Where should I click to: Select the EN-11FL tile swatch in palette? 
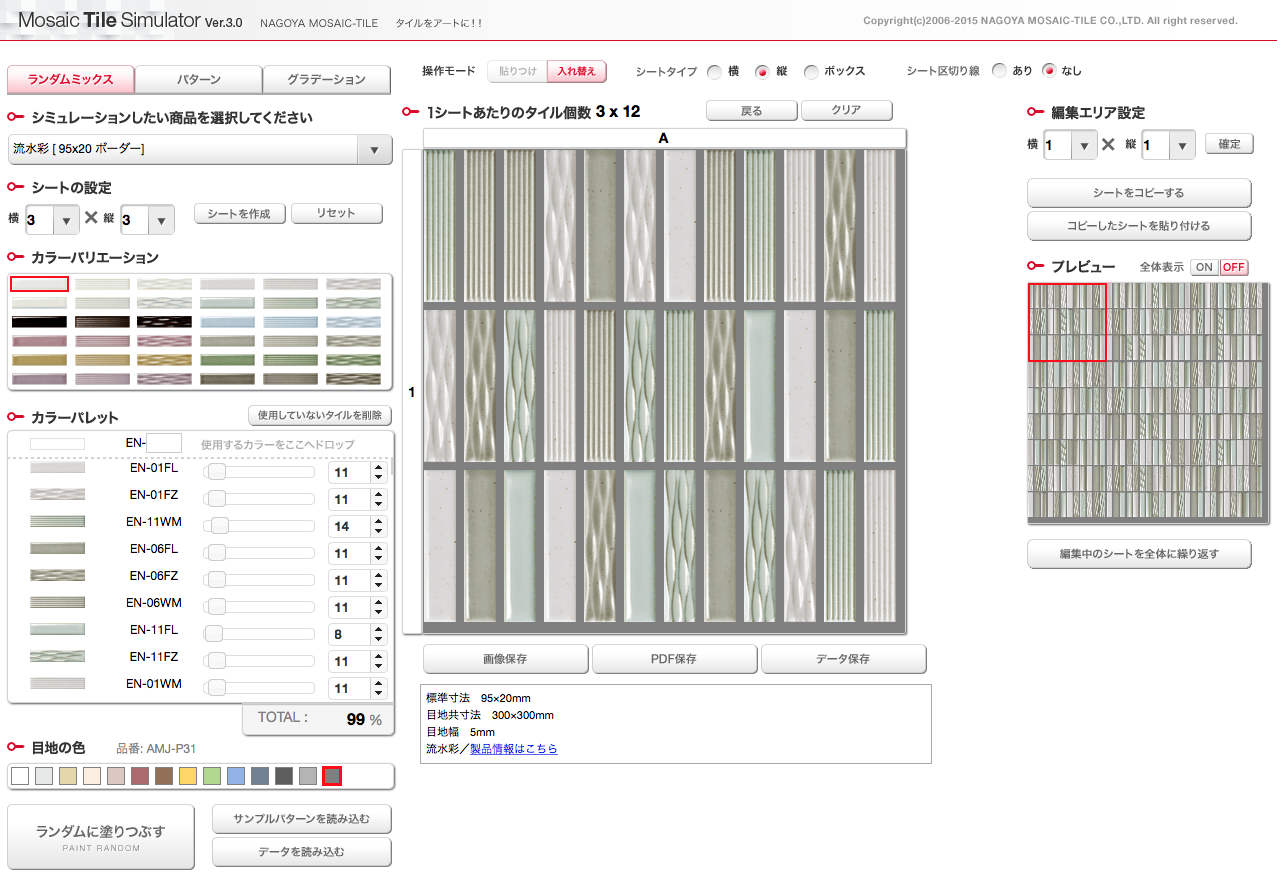click(x=57, y=629)
